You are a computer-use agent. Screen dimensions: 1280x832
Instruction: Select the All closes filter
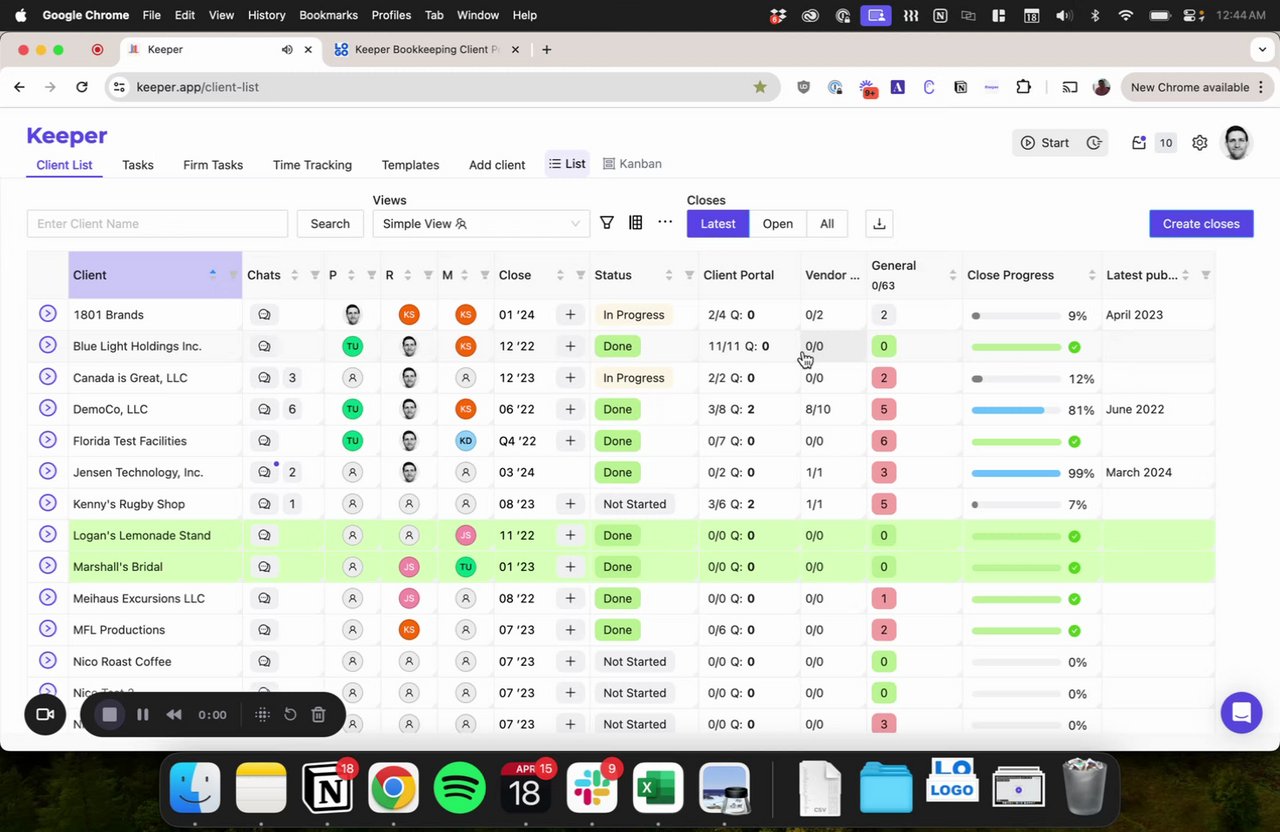[827, 224]
